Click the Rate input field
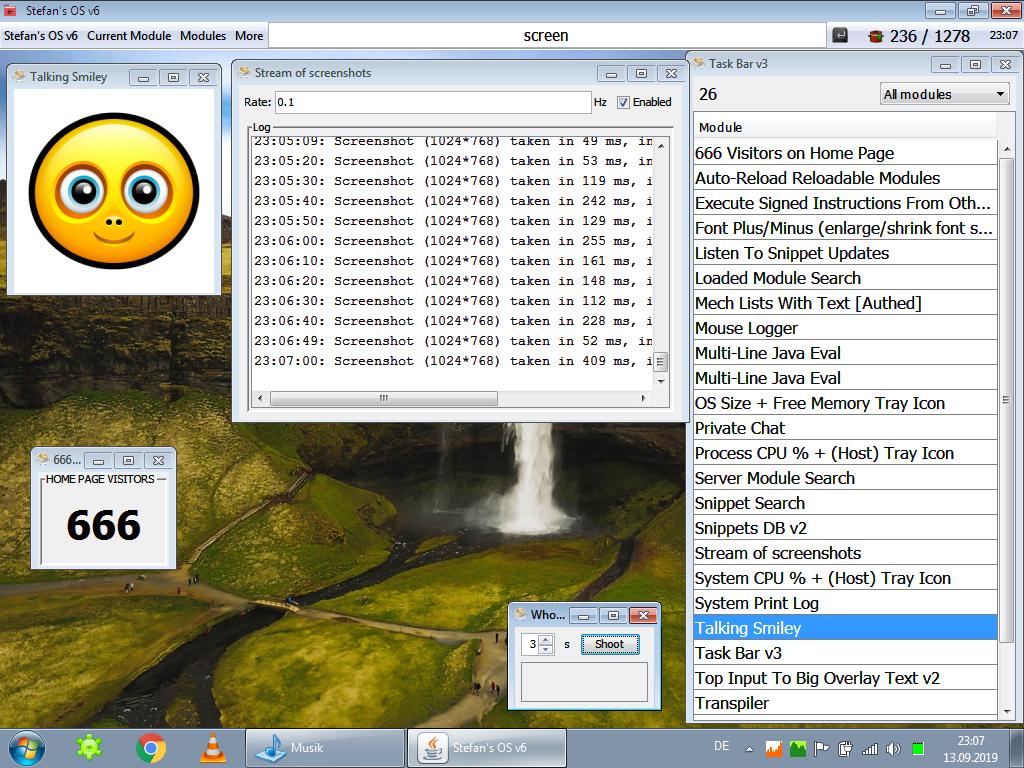 click(x=432, y=102)
